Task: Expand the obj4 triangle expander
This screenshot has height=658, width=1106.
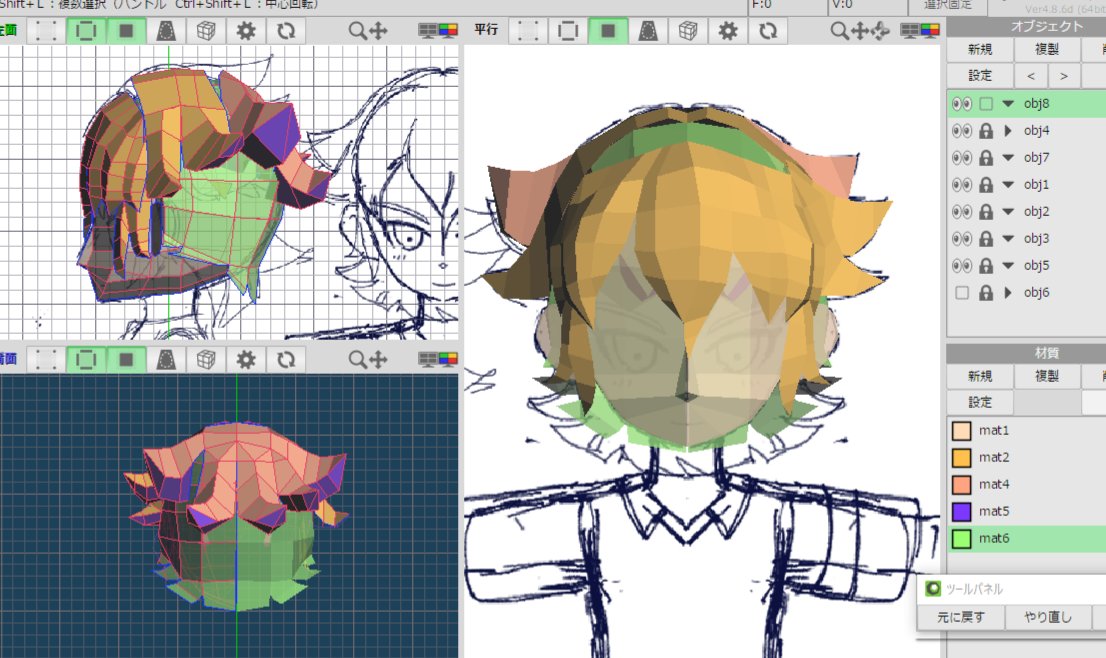Action: pyautogui.click(x=1008, y=130)
